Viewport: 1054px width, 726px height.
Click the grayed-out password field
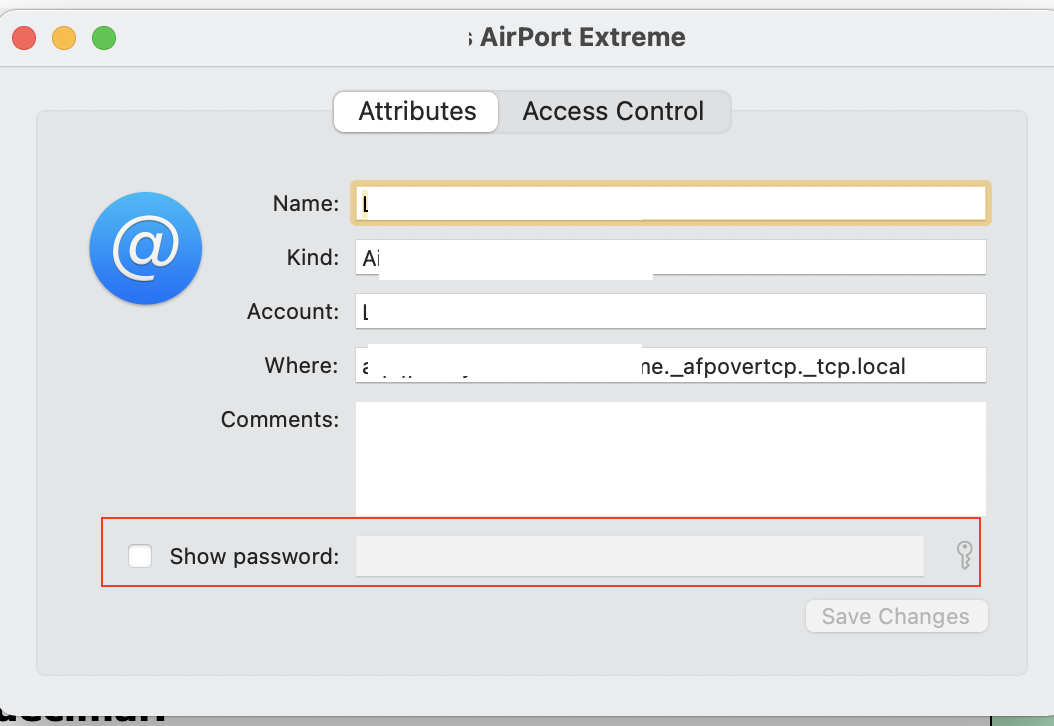pos(640,555)
